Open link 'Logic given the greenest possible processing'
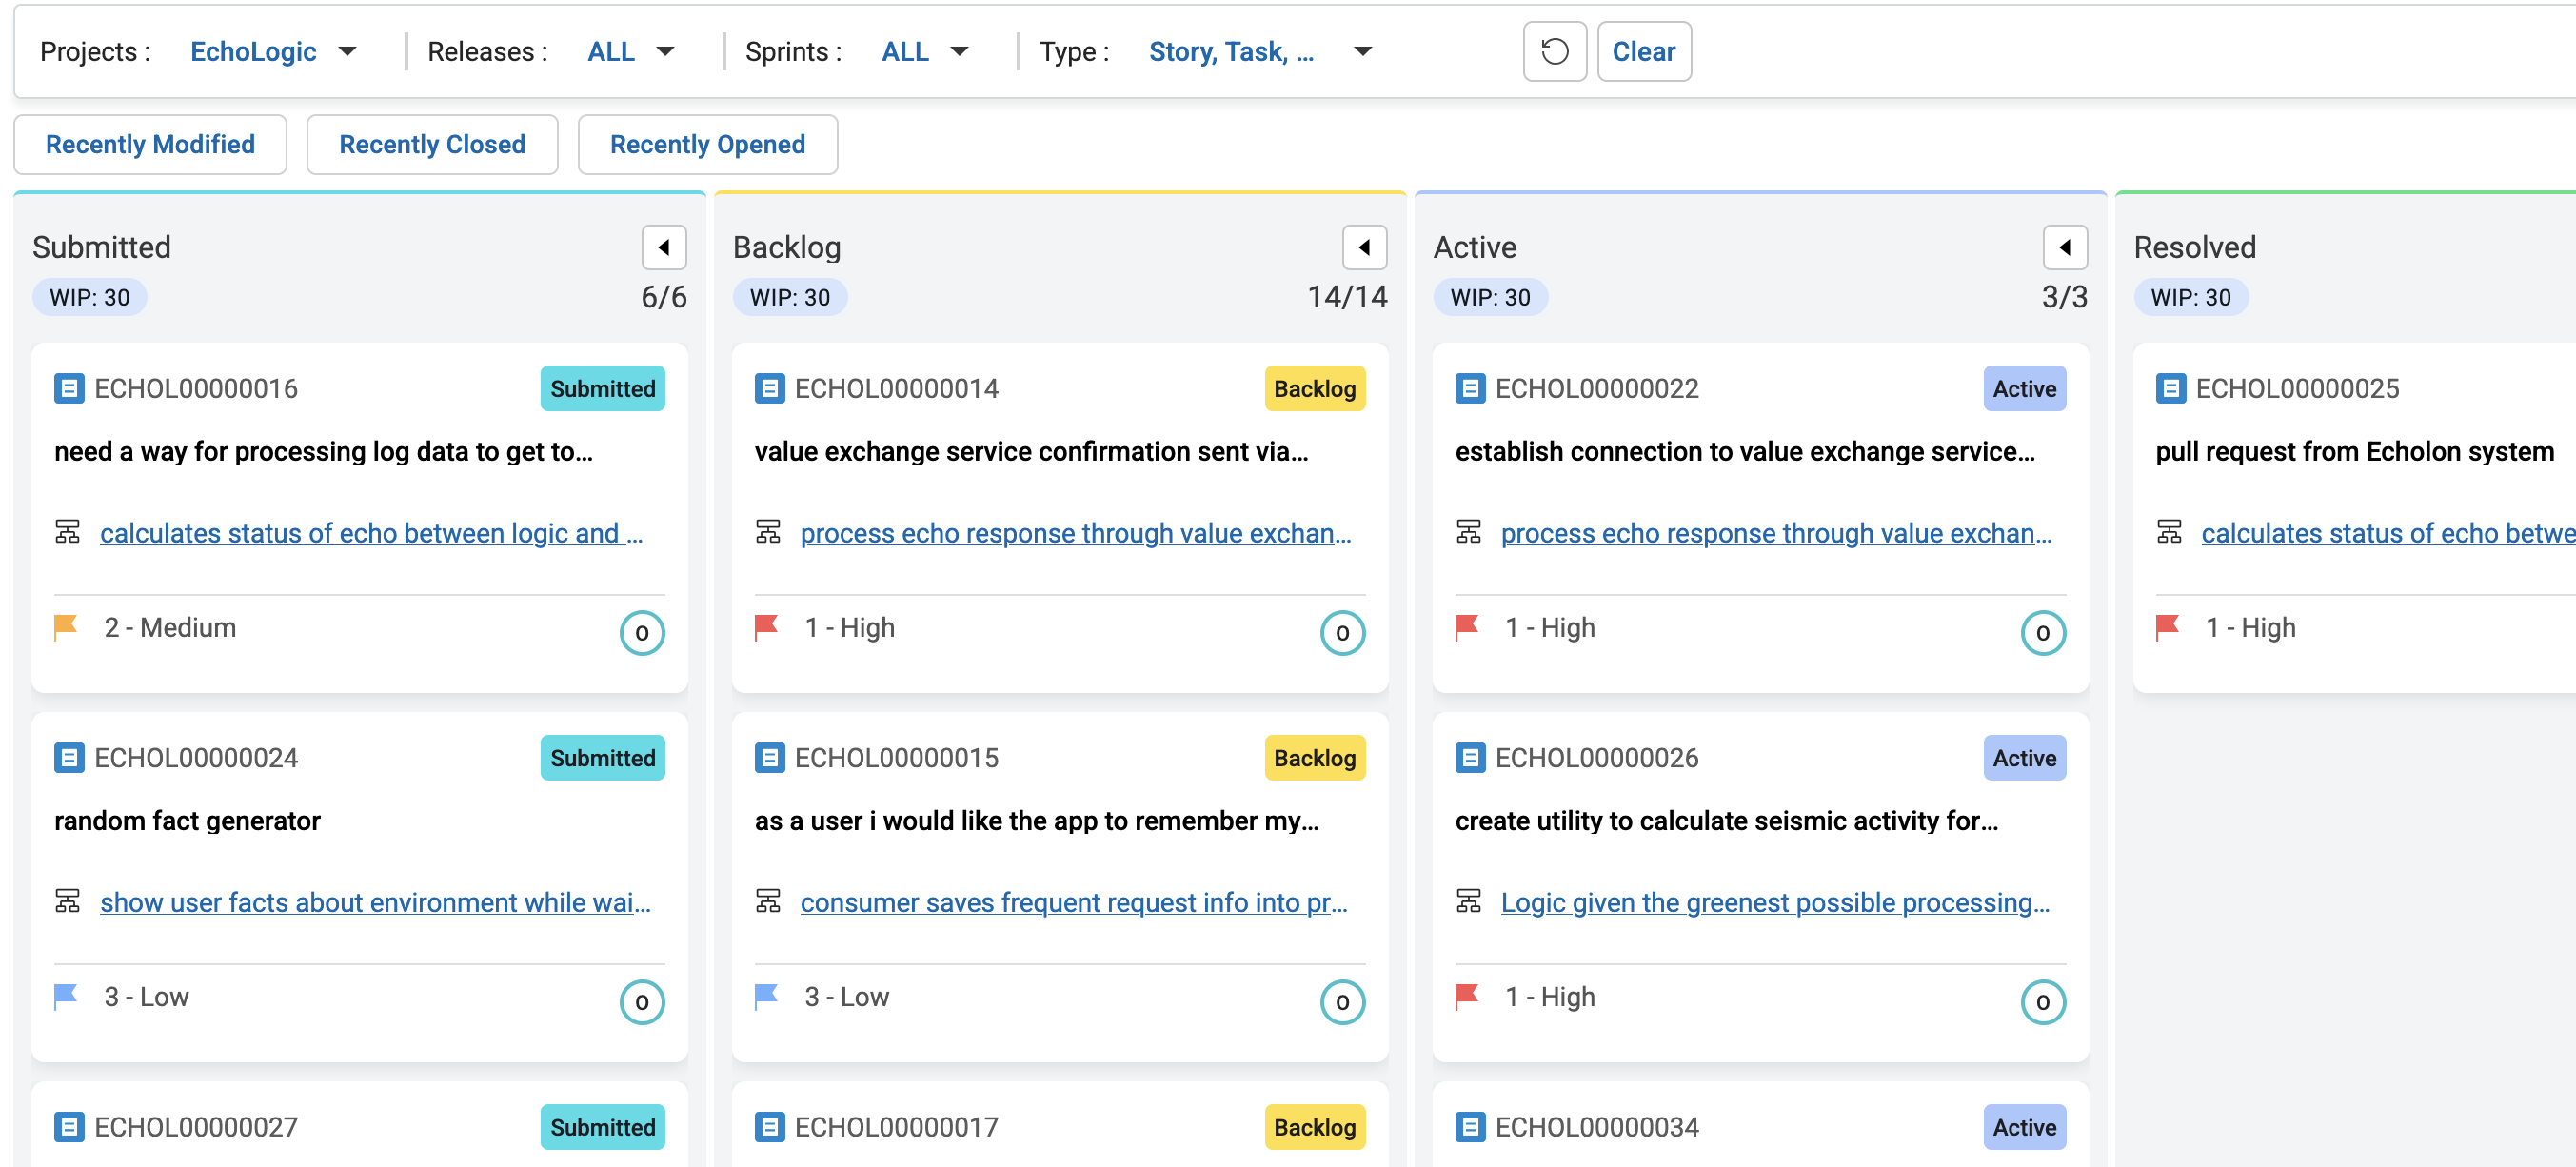Screen dimensions: 2576x1167 tap(1775, 901)
